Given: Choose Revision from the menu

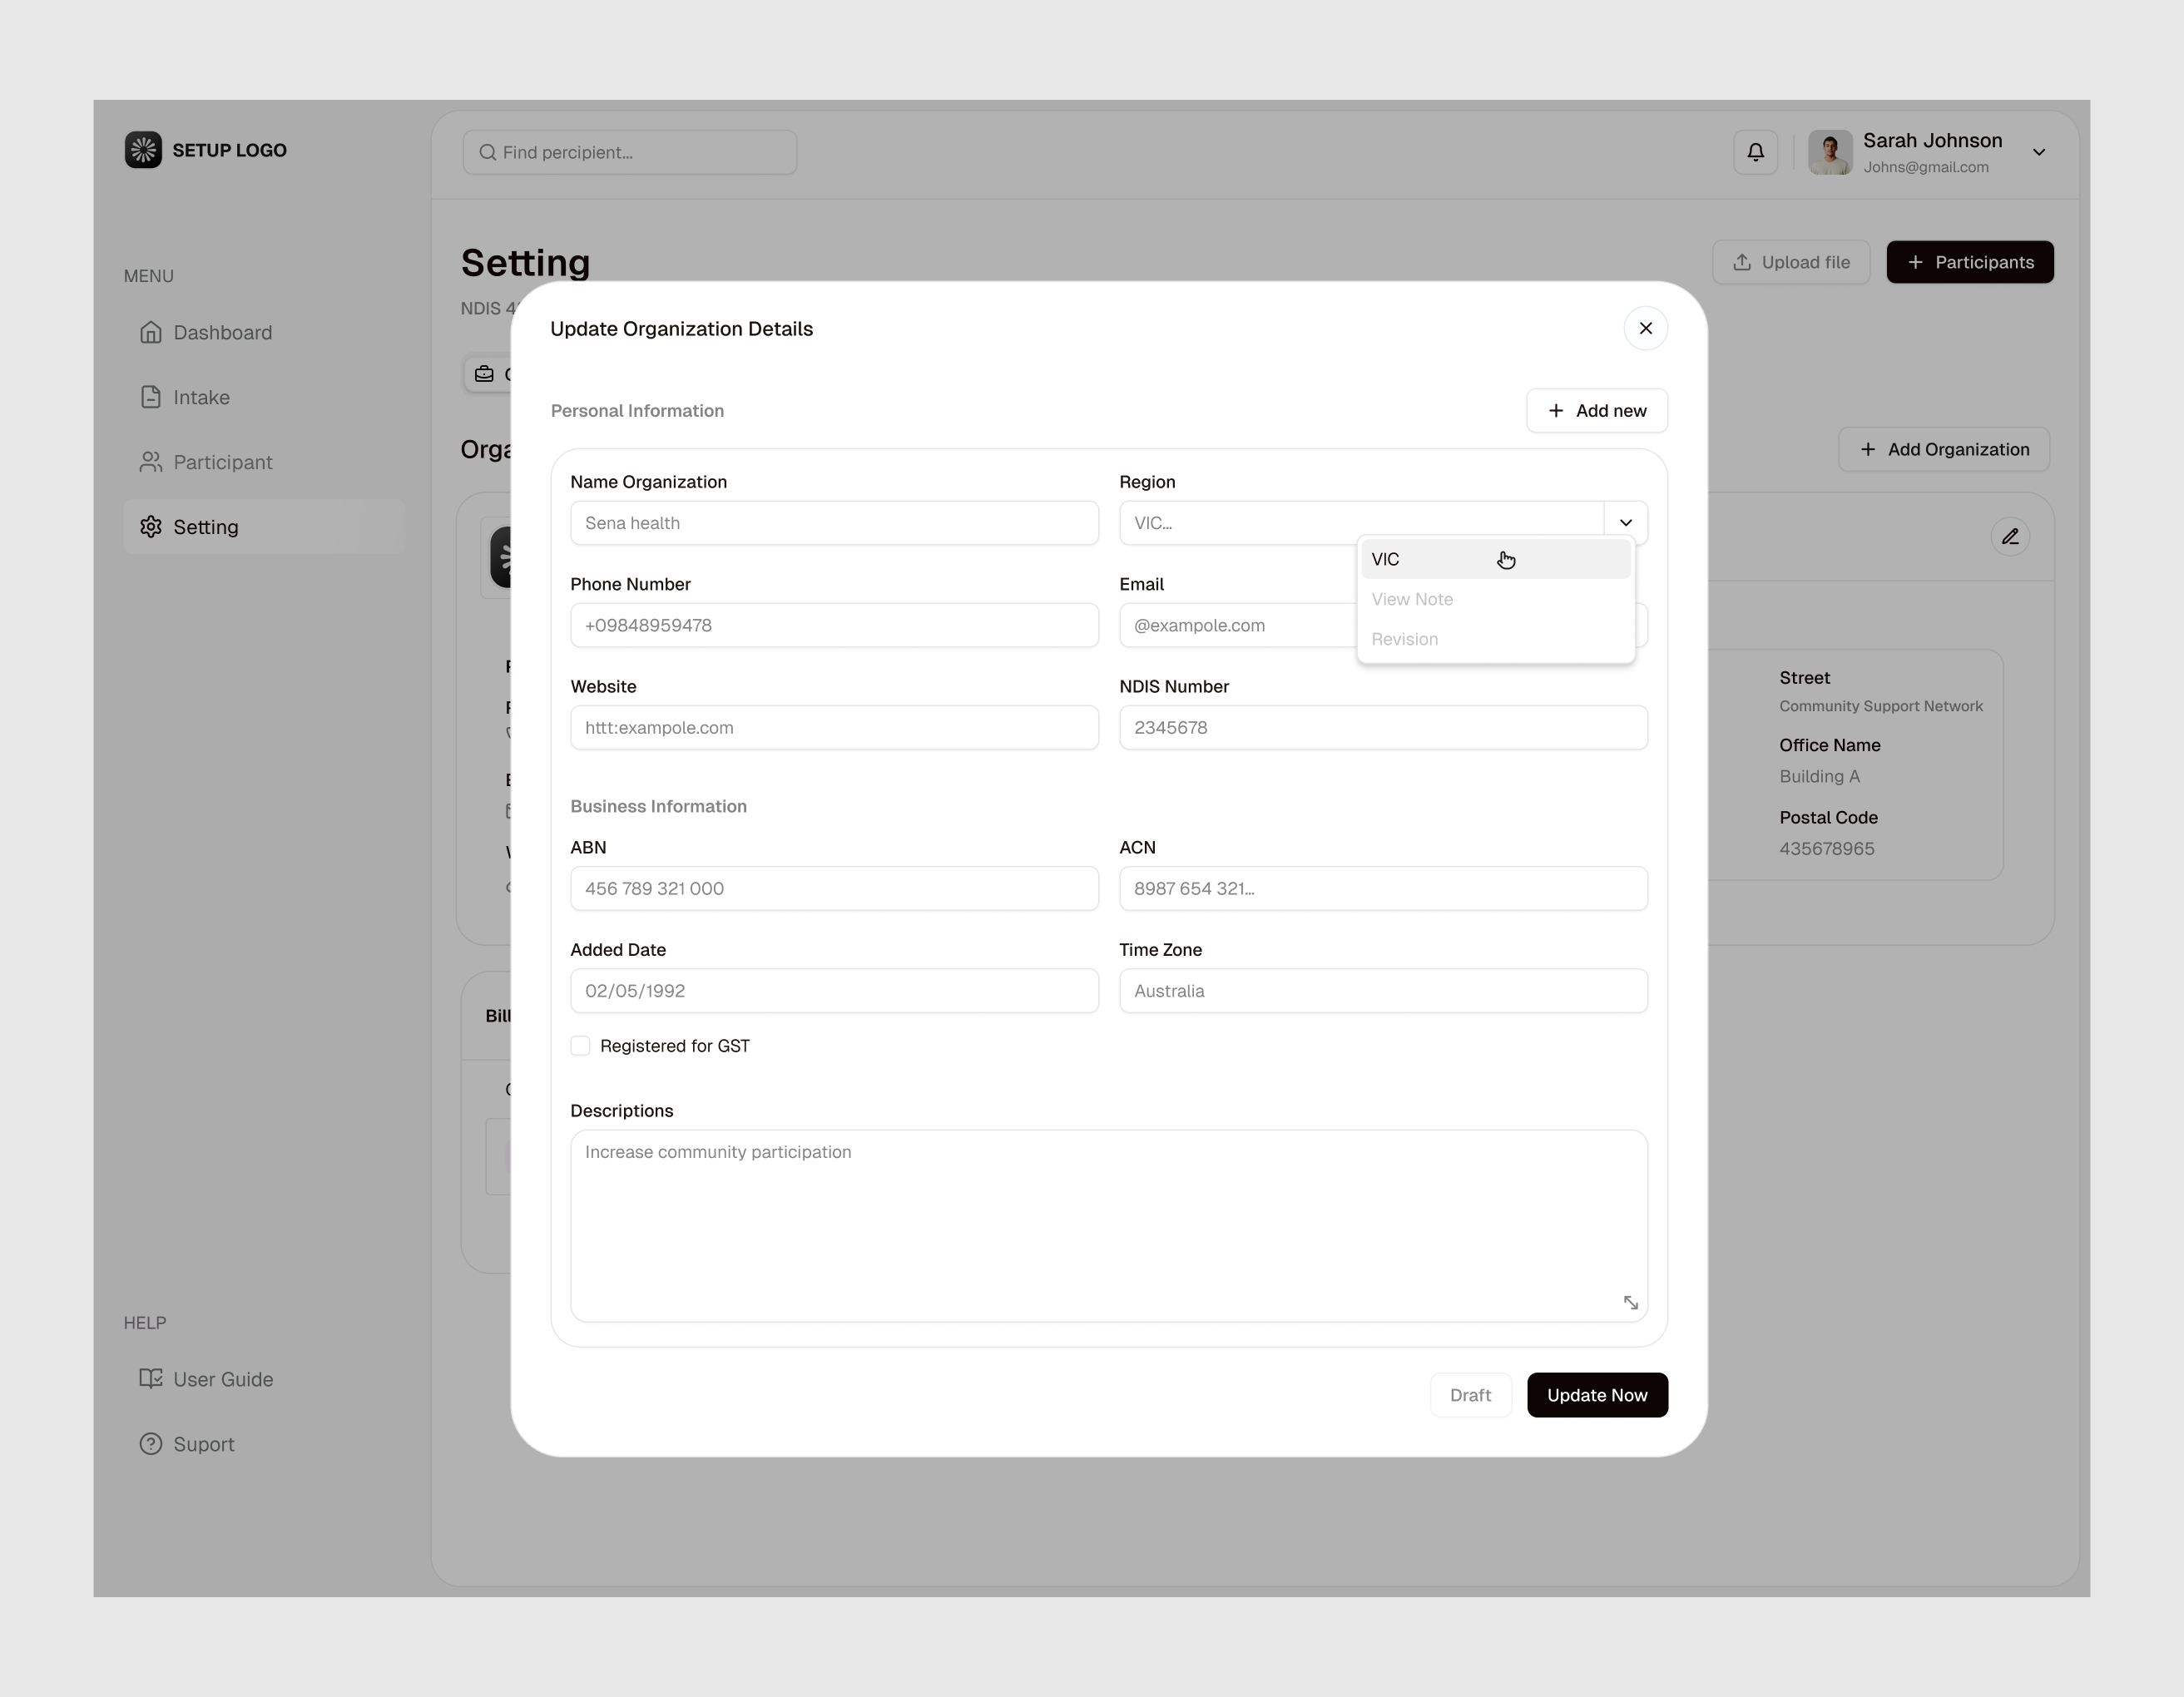Looking at the screenshot, I should tap(1405, 639).
